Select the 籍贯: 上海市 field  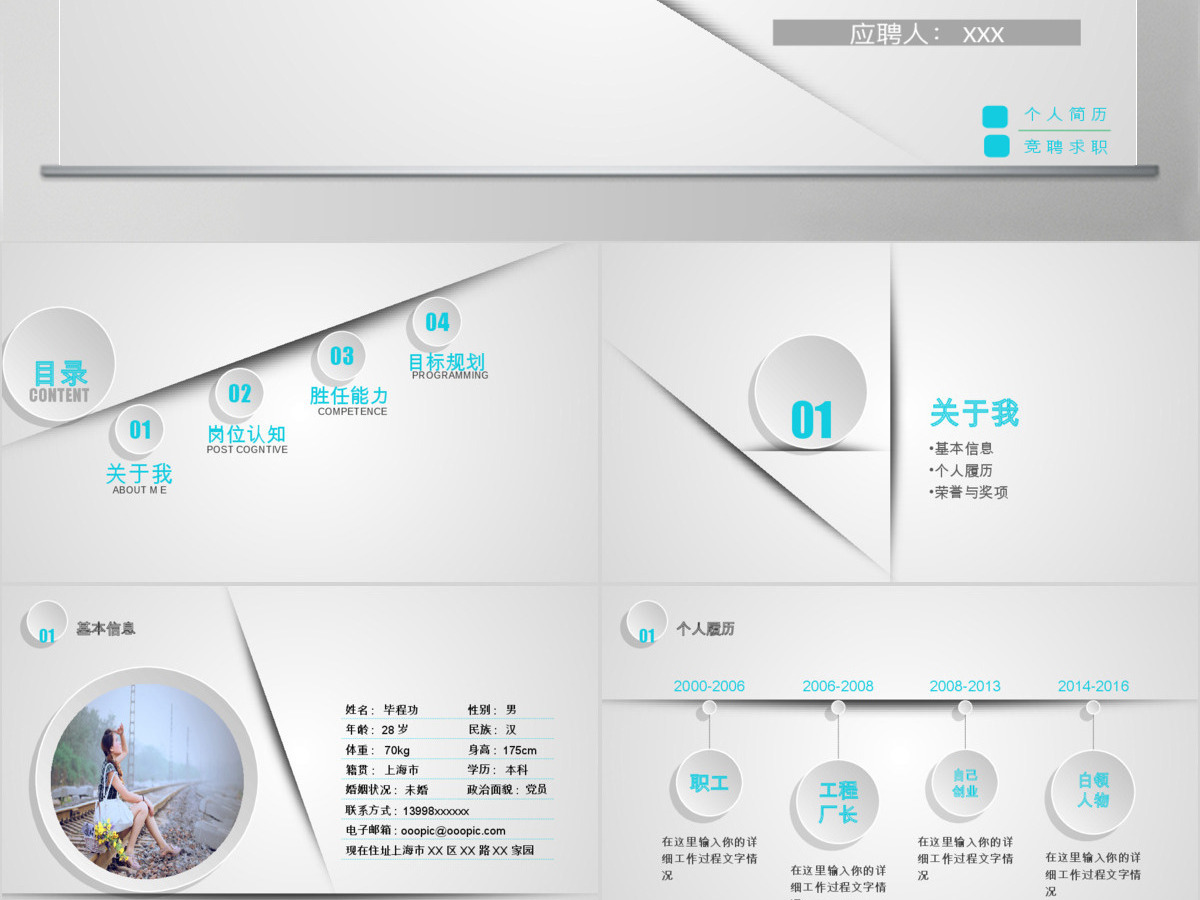(x=382, y=770)
